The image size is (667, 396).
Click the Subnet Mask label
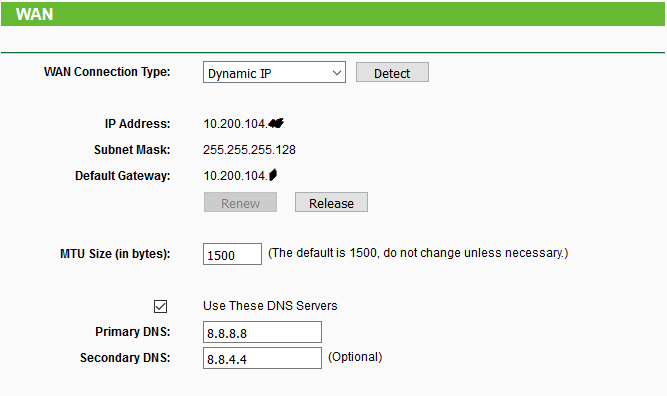(x=132, y=150)
